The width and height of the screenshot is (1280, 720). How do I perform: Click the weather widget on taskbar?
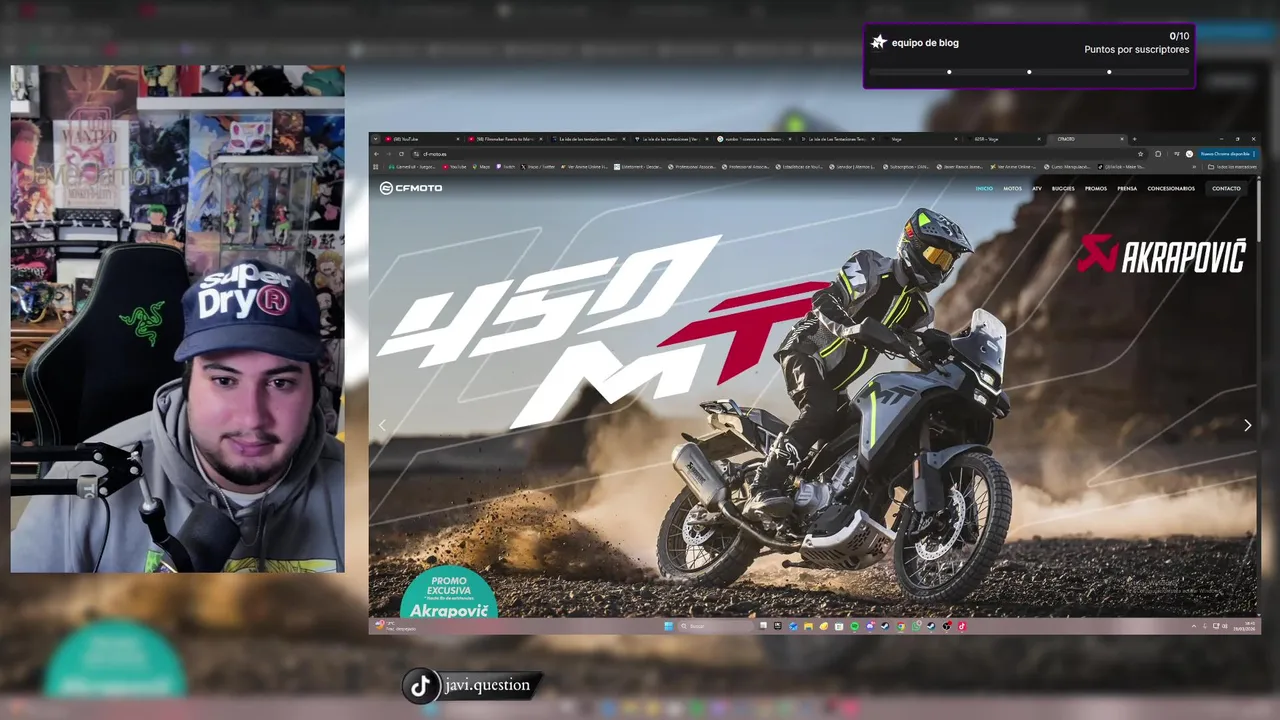(x=395, y=626)
